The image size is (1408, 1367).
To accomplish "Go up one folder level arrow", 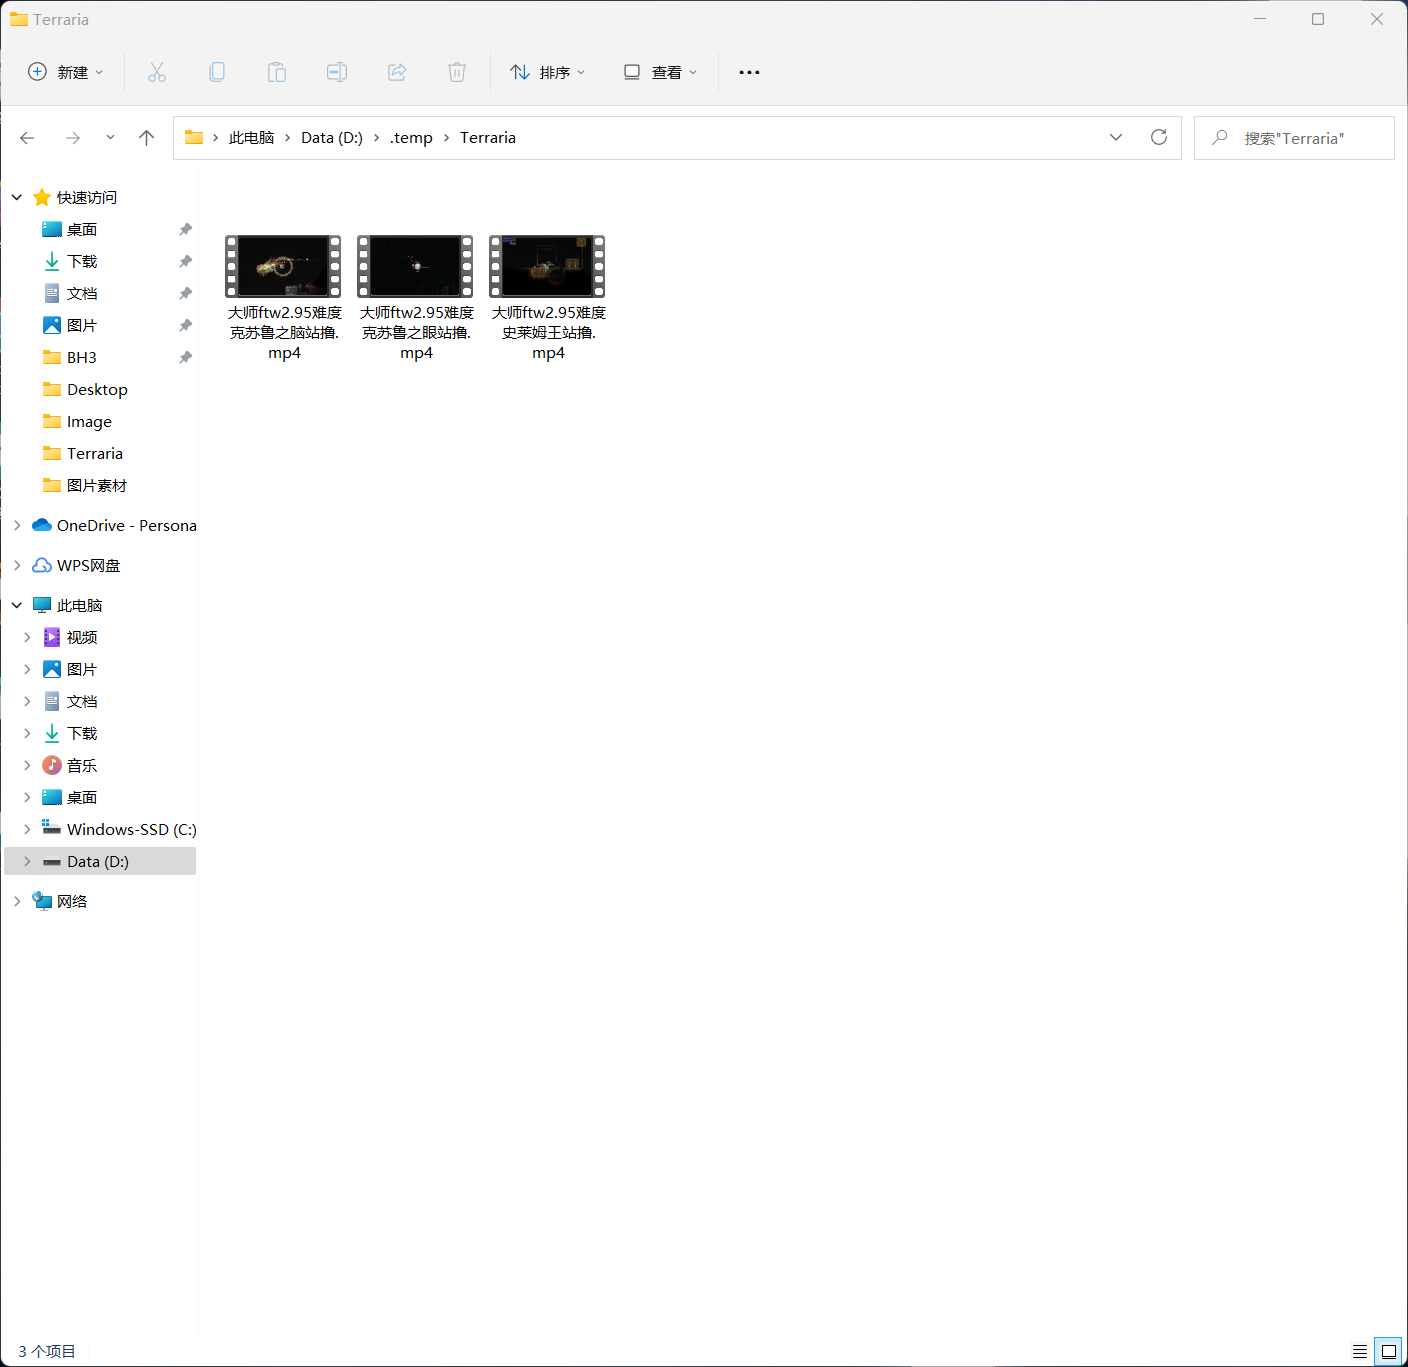I will pos(147,138).
